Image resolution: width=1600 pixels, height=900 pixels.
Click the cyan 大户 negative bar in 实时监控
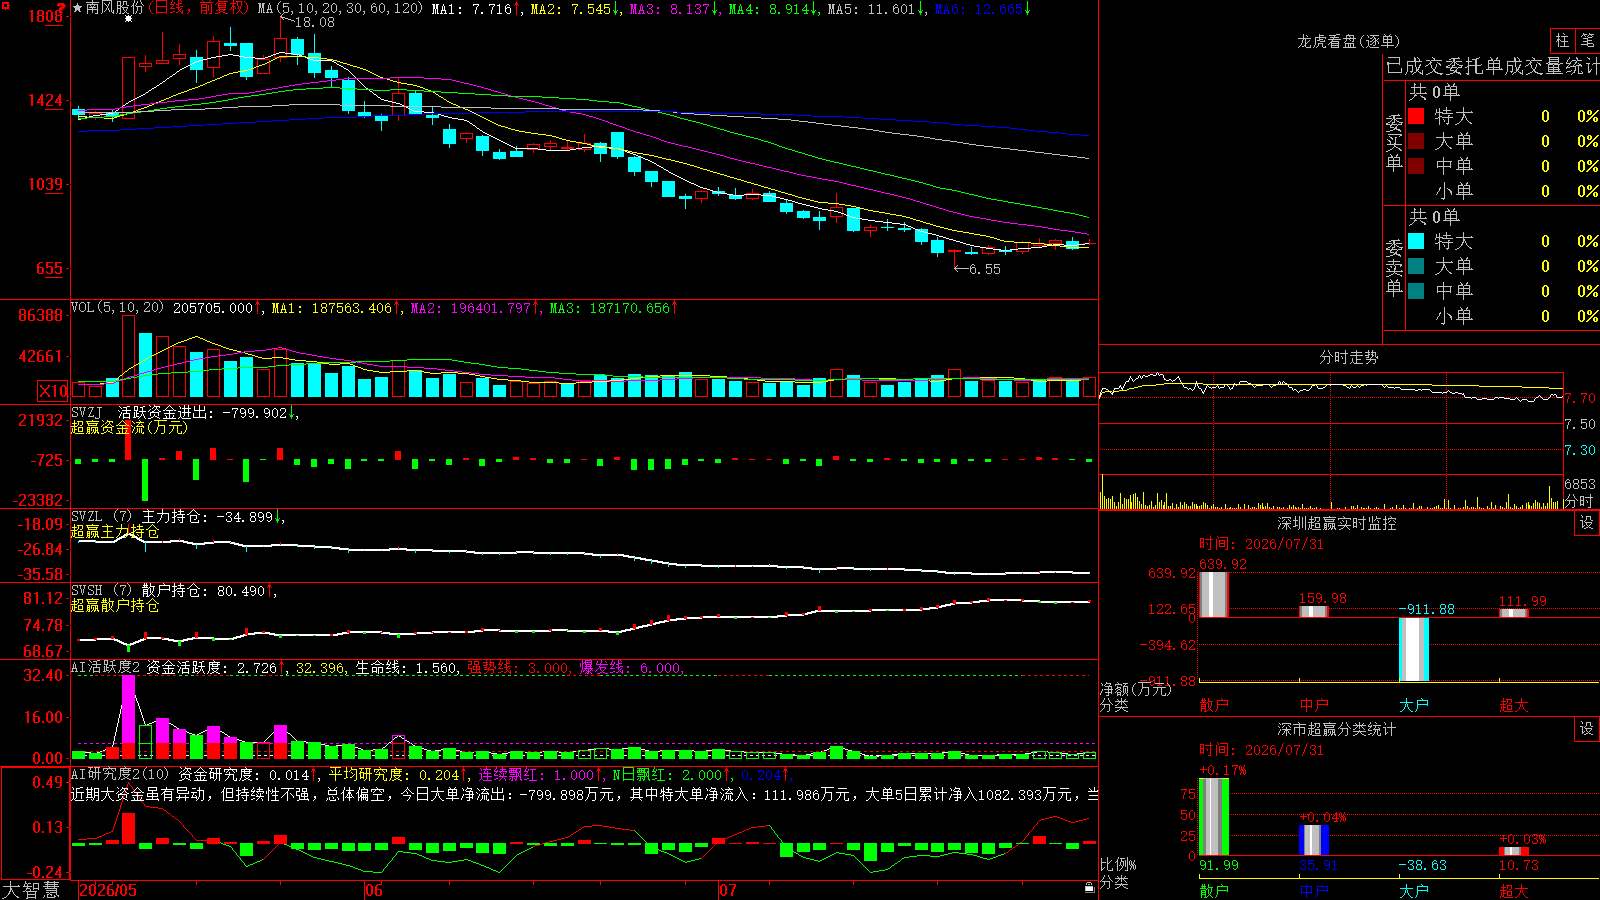coord(1413,649)
